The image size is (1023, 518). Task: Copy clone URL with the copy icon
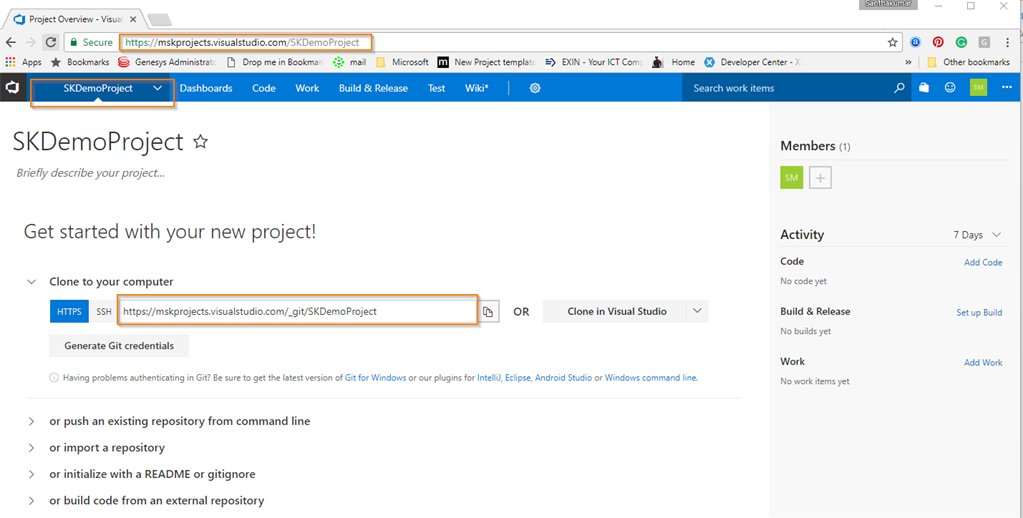click(488, 312)
